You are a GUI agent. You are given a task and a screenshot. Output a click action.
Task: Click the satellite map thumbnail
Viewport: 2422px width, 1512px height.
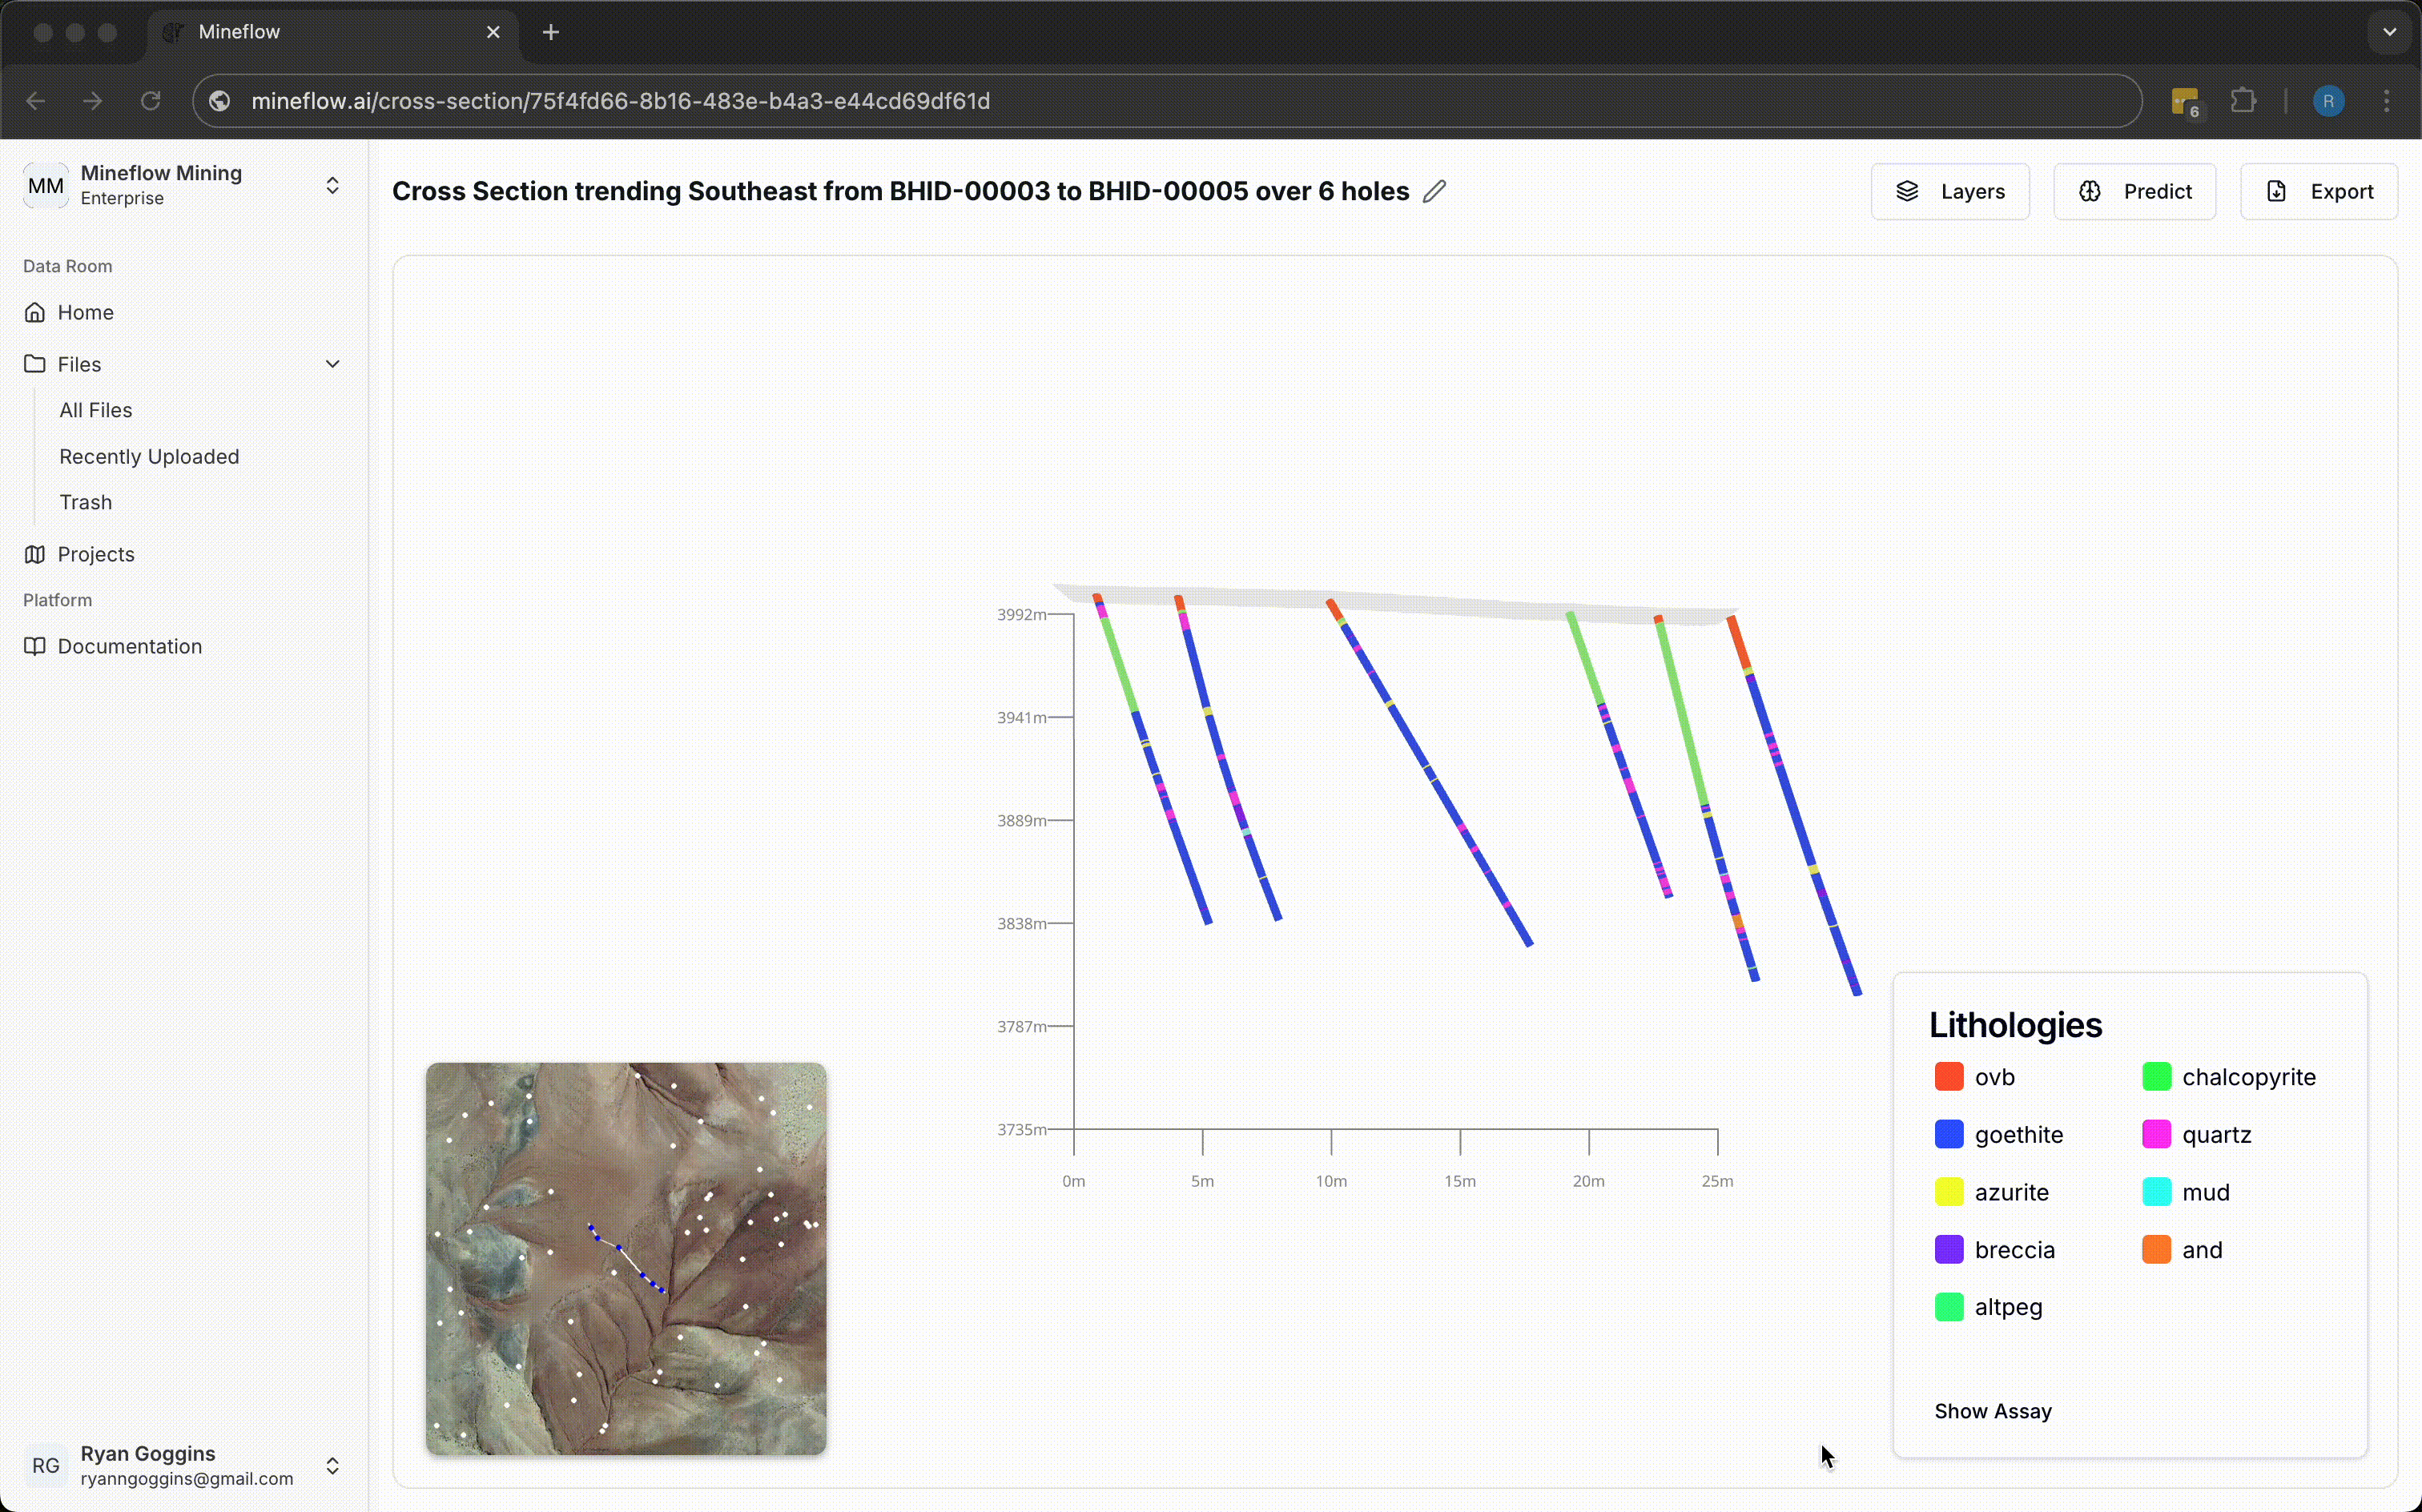[626, 1258]
